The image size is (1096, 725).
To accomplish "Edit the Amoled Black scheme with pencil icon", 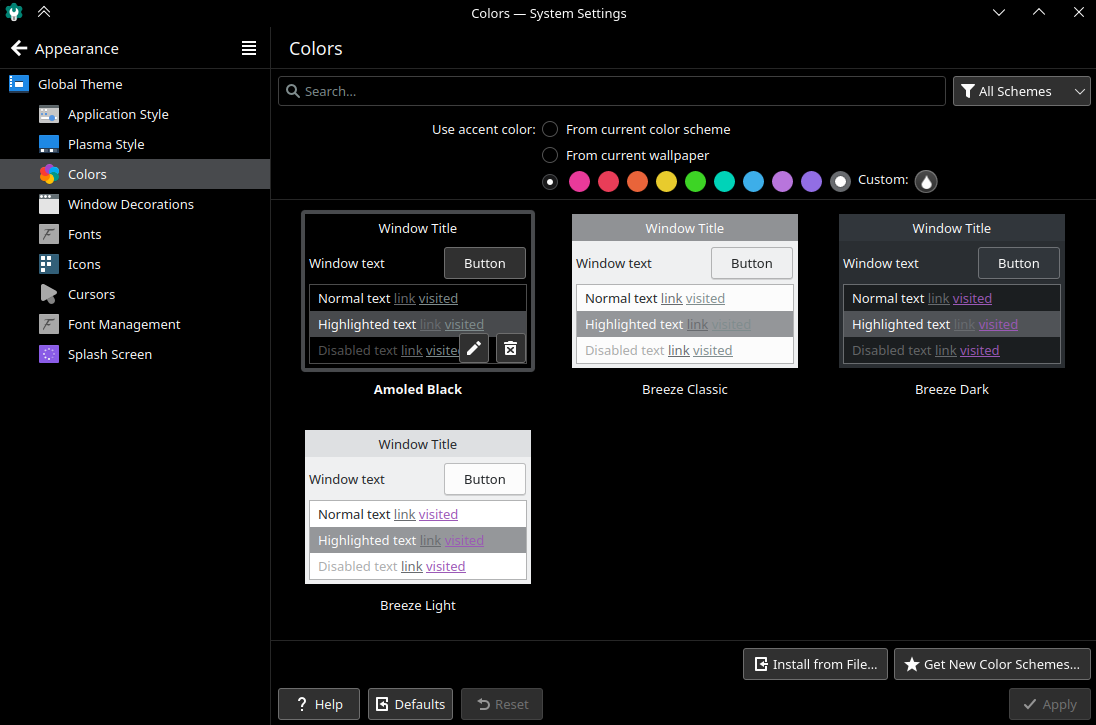I will click(474, 348).
